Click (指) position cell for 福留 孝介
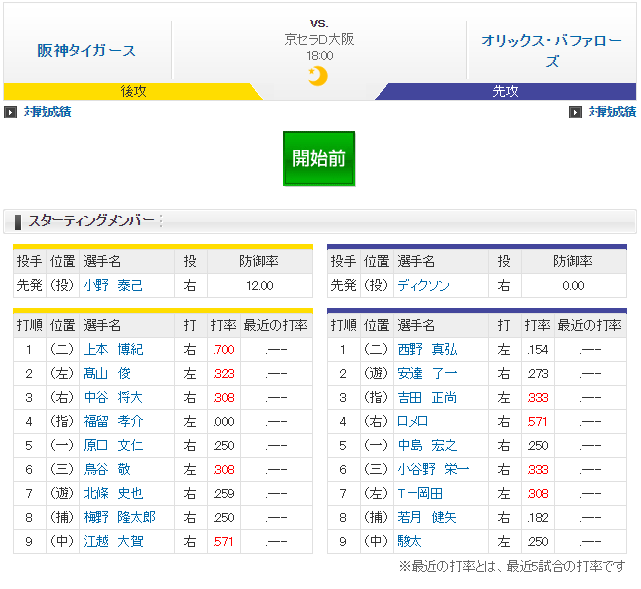The width and height of the screenshot is (641, 589). pos(62,421)
